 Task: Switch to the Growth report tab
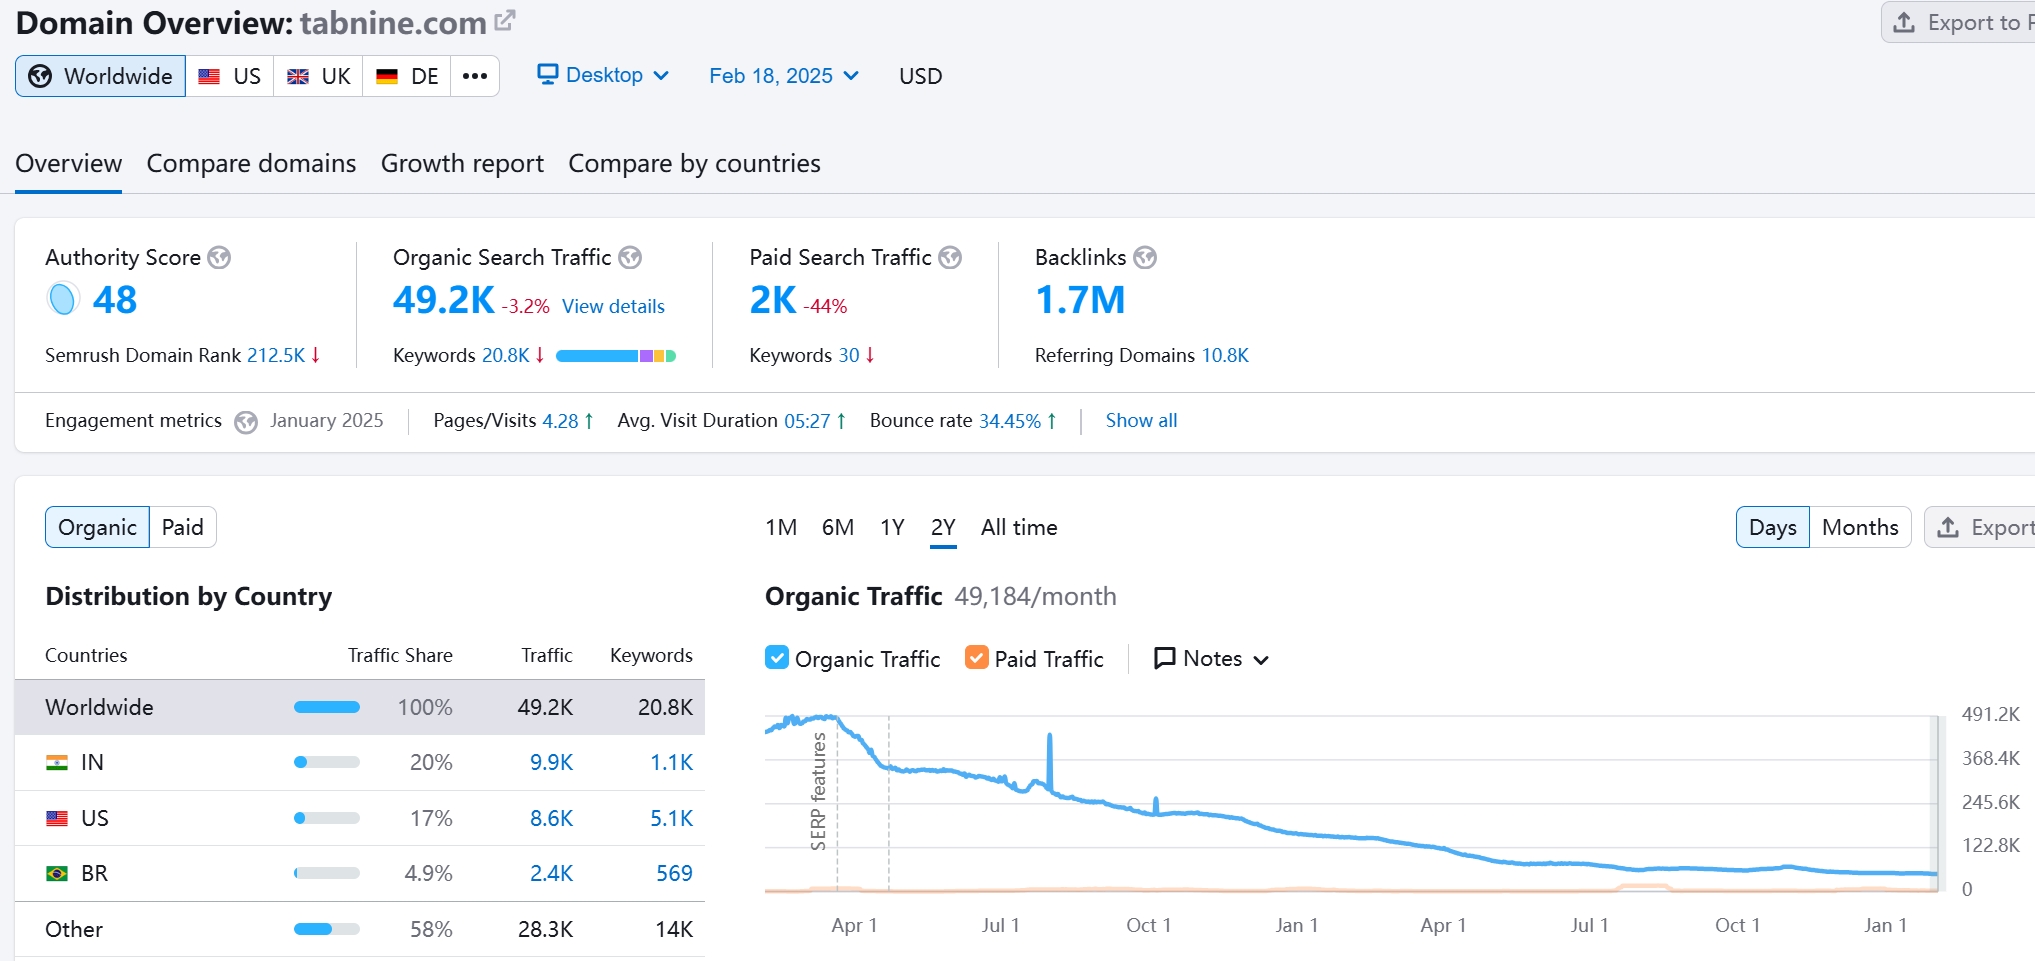click(462, 163)
